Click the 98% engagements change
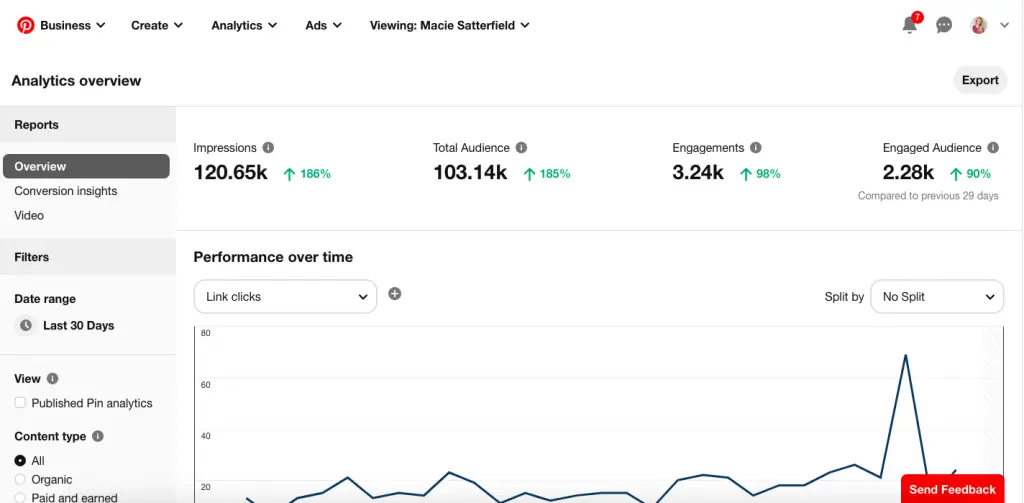The height and width of the screenshot is (503, 1024). point(760,174)
